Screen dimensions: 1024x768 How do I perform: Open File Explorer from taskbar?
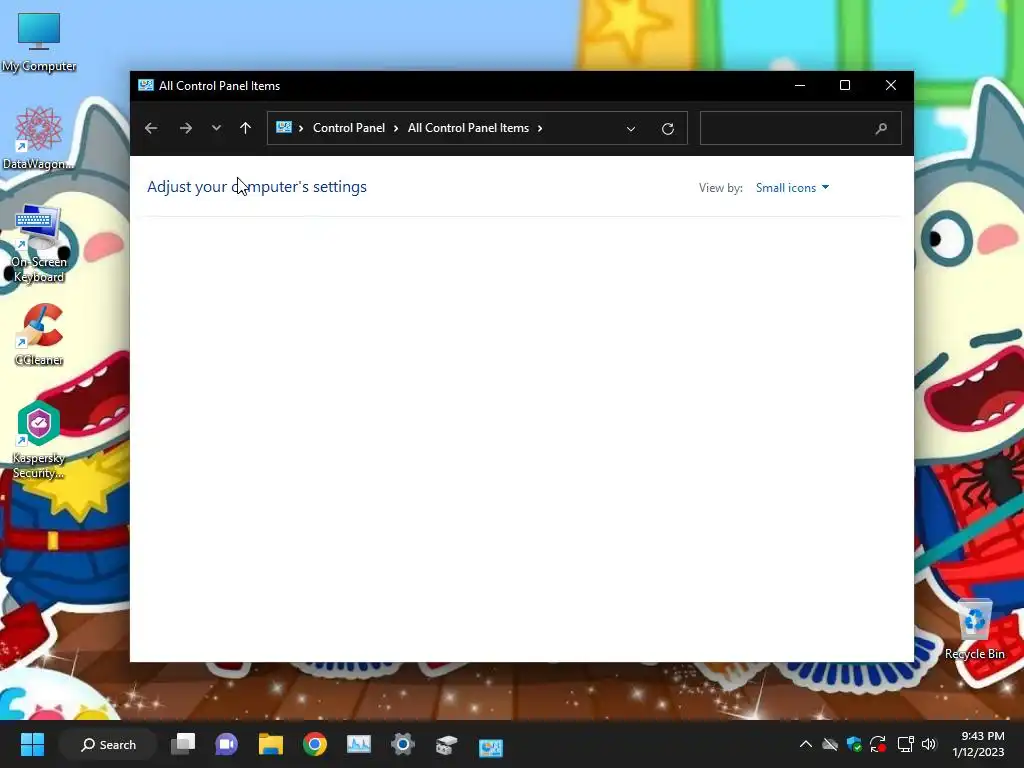pos(270,744)
